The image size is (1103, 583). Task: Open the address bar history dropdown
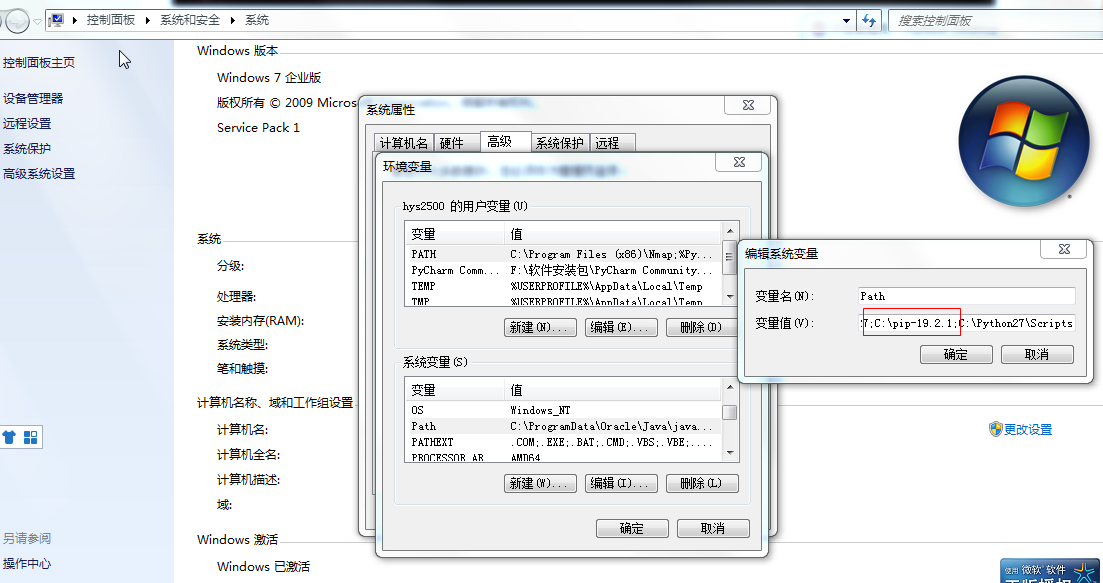click(846, 20)
